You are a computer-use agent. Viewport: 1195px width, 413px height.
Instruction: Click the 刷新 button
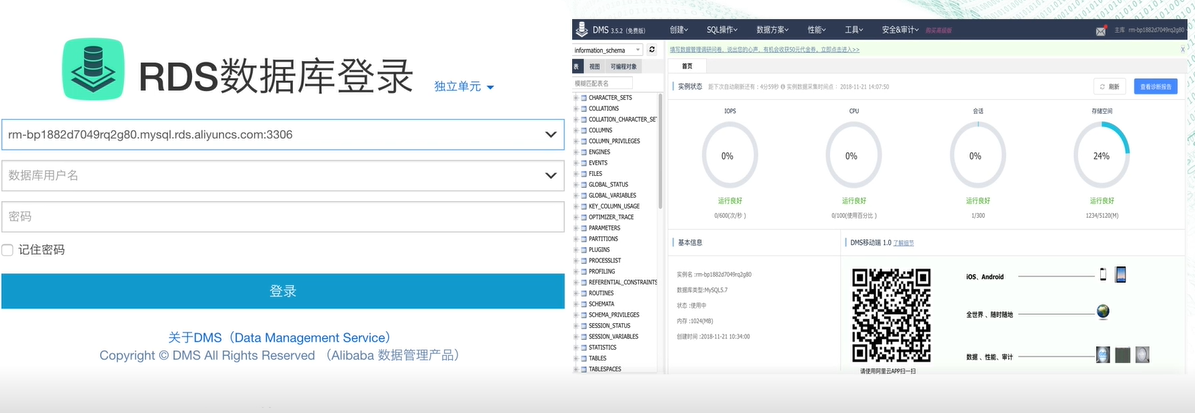pos(1110,87)
